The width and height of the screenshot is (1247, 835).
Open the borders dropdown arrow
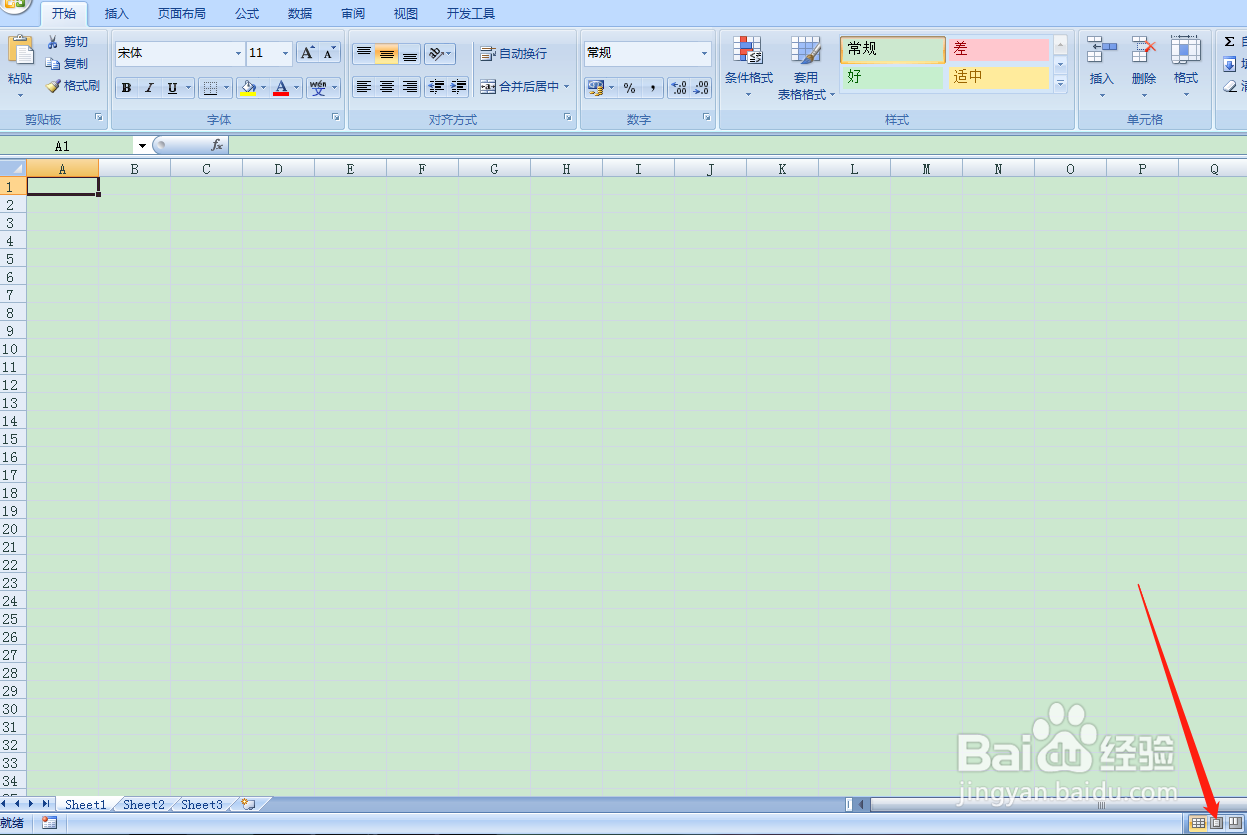tap(227, 88)
